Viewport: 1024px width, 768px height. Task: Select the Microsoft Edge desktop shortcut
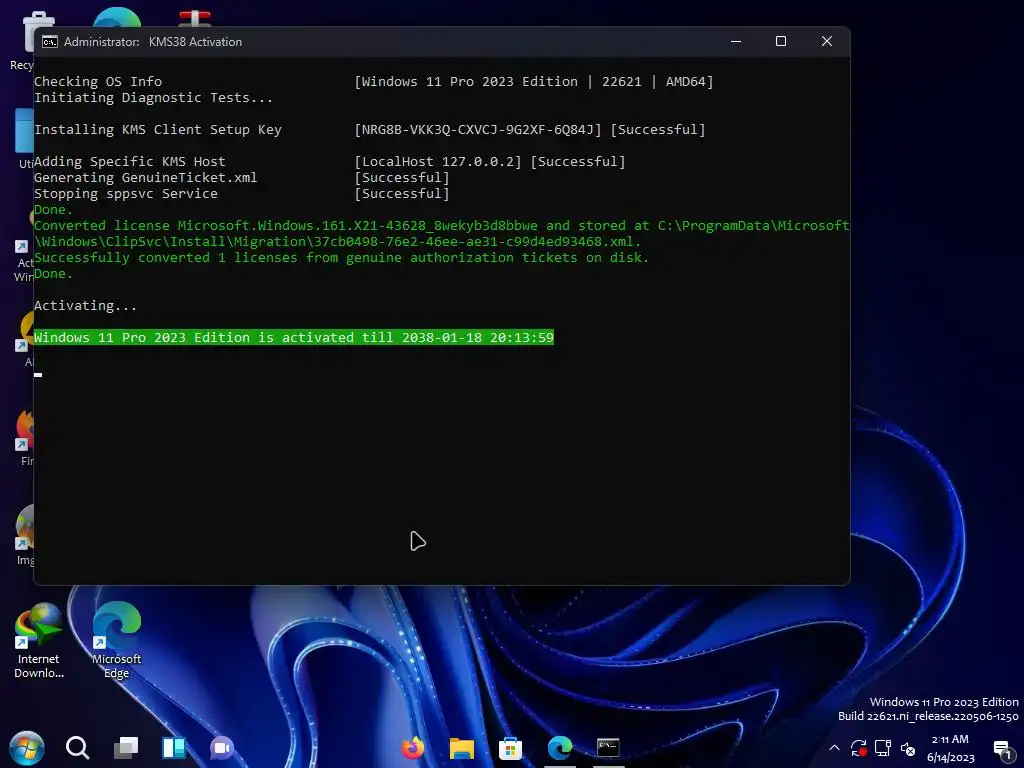coord(116,640)
